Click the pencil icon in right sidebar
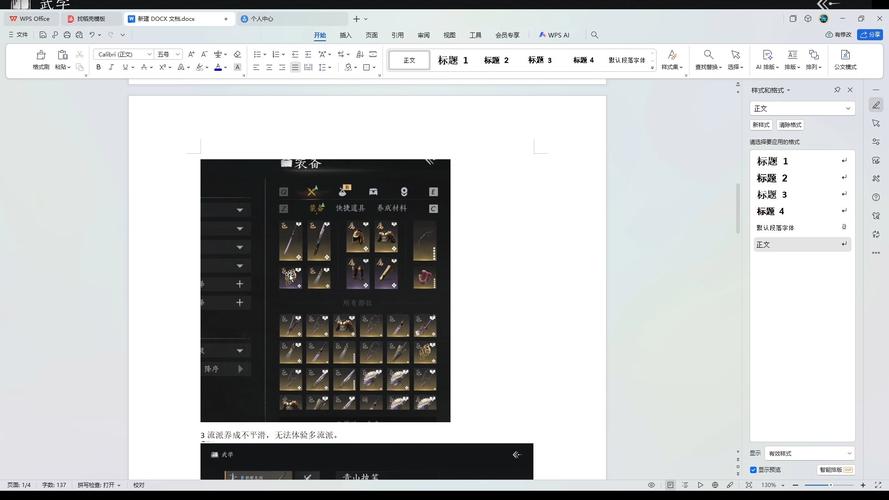This screenshot has width=889, height=500. coord(876,105)
